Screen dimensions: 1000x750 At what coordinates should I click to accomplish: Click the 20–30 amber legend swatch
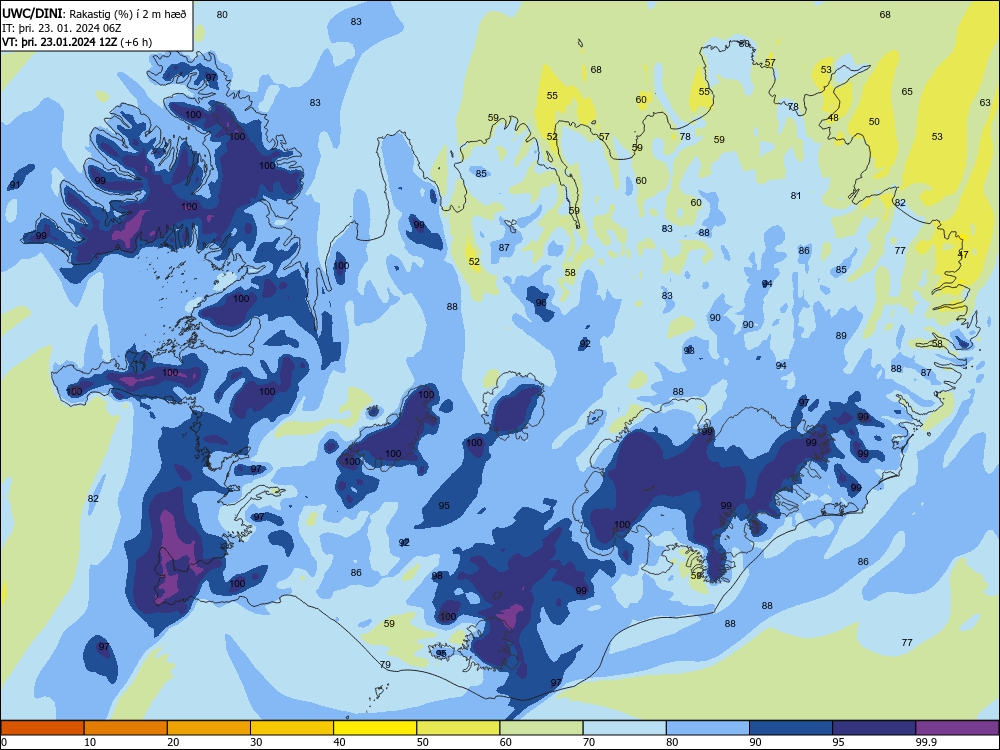click(x=209, y=728)
